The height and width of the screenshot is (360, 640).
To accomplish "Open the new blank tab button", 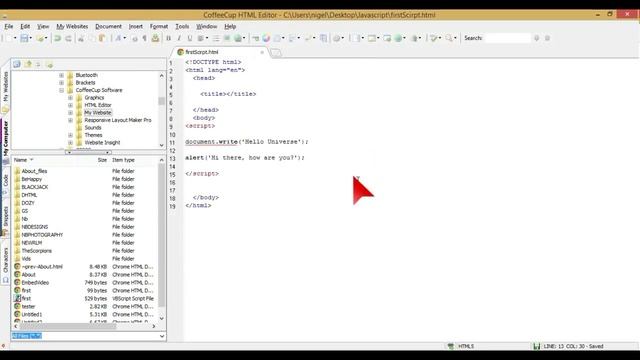I will click(x=276, y=53).
